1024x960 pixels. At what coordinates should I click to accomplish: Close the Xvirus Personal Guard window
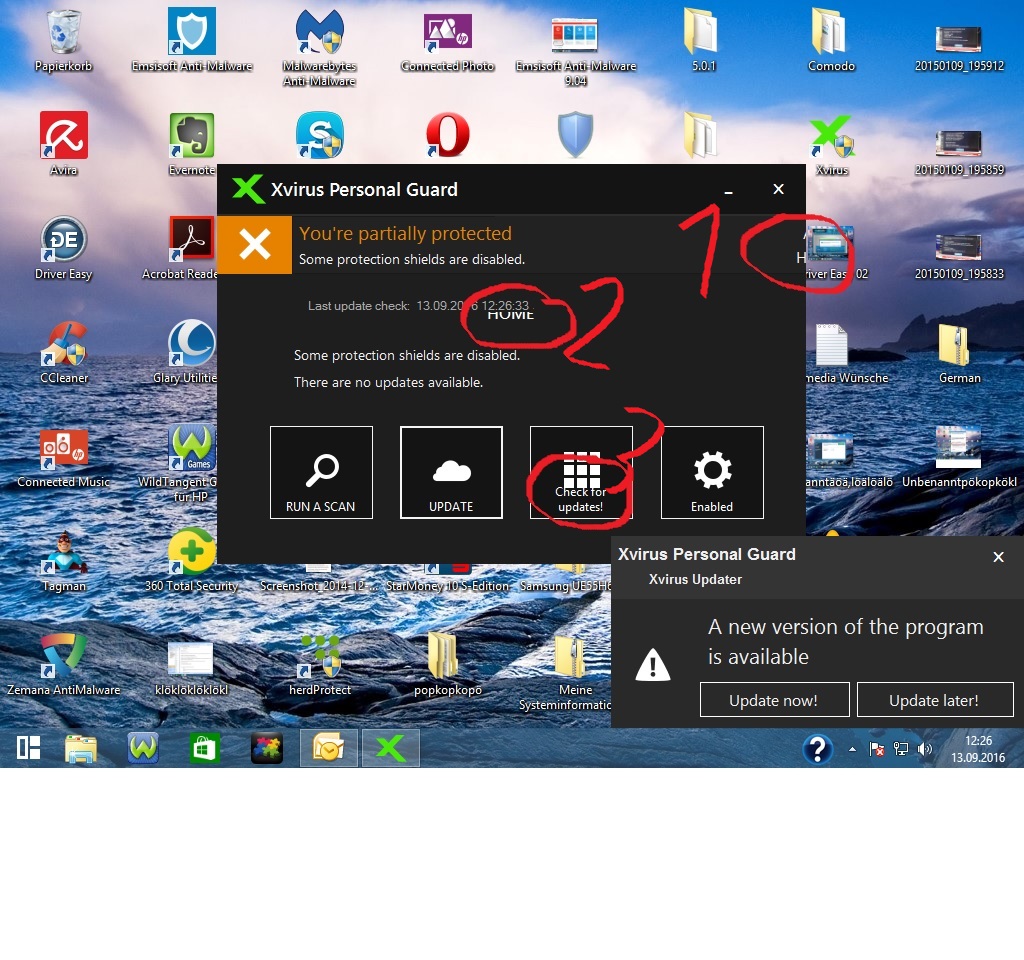[x=778, y=189]
